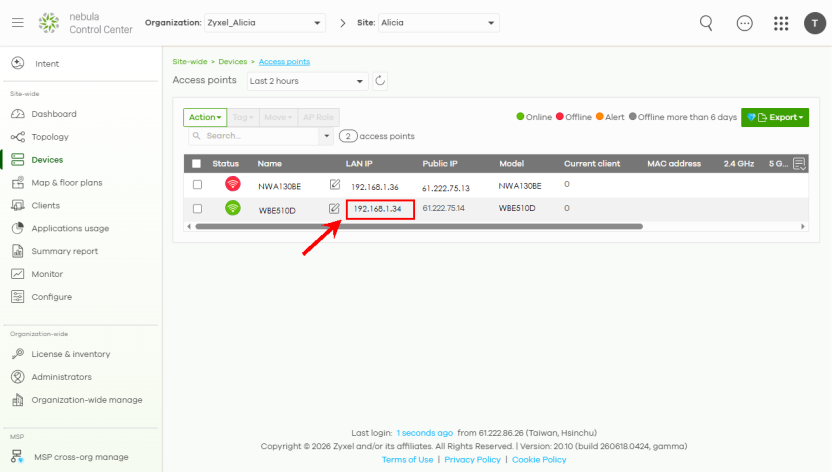This screenshot has height=472, width=832.
Task: Open Dashboard menu item
Action: [54, 114]
